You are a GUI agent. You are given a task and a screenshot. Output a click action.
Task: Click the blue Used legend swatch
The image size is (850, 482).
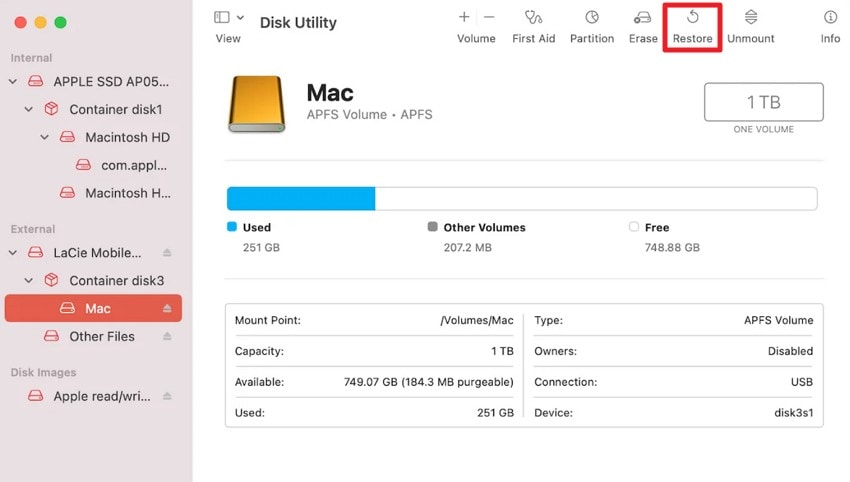[232, 227]
